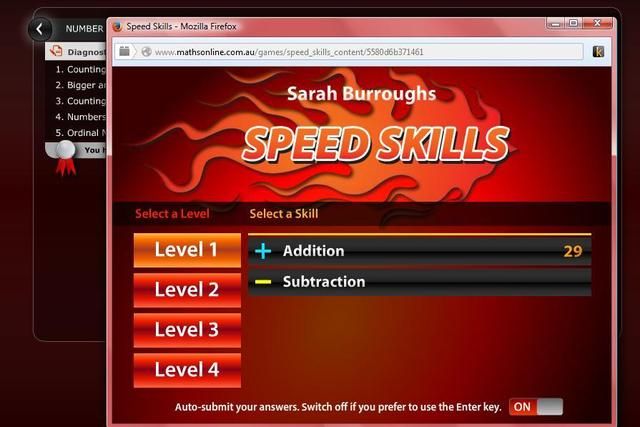Open the Subtraction skill
This screenshot has width=640, height=427.
click(x=420, y=282)
